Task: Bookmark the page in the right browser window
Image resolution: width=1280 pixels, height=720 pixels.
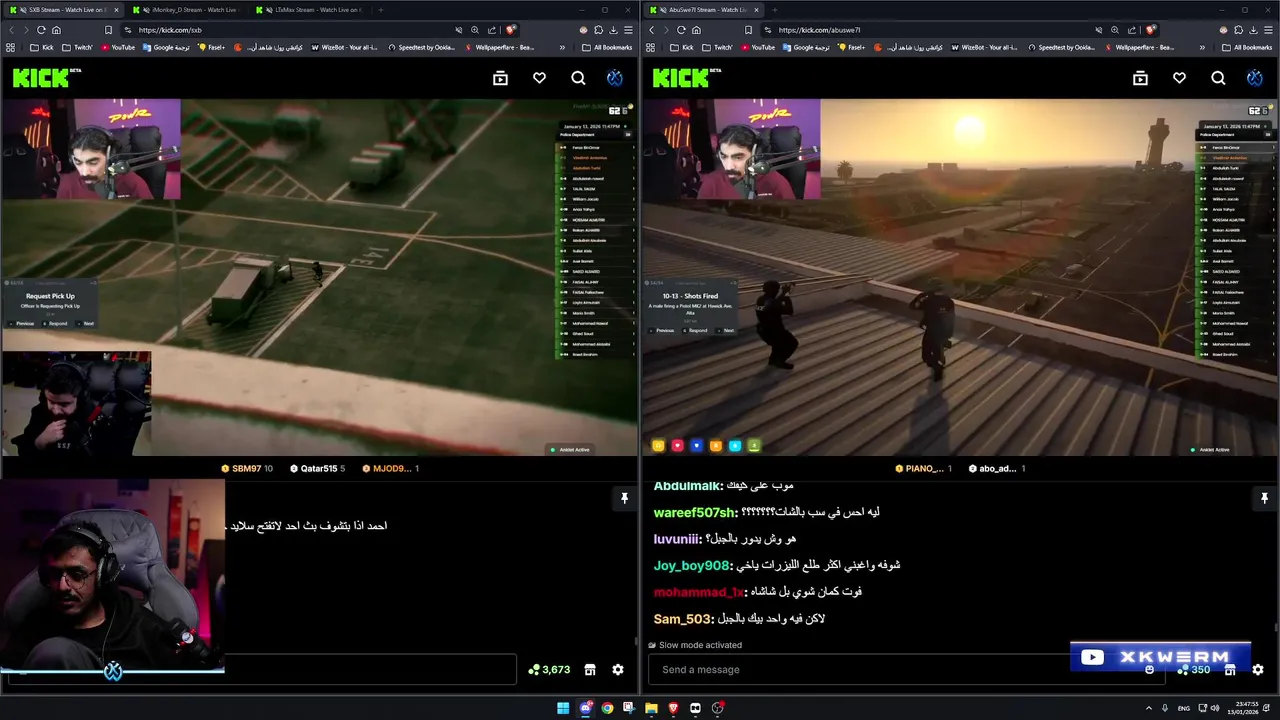Action: tap(748, 30)
